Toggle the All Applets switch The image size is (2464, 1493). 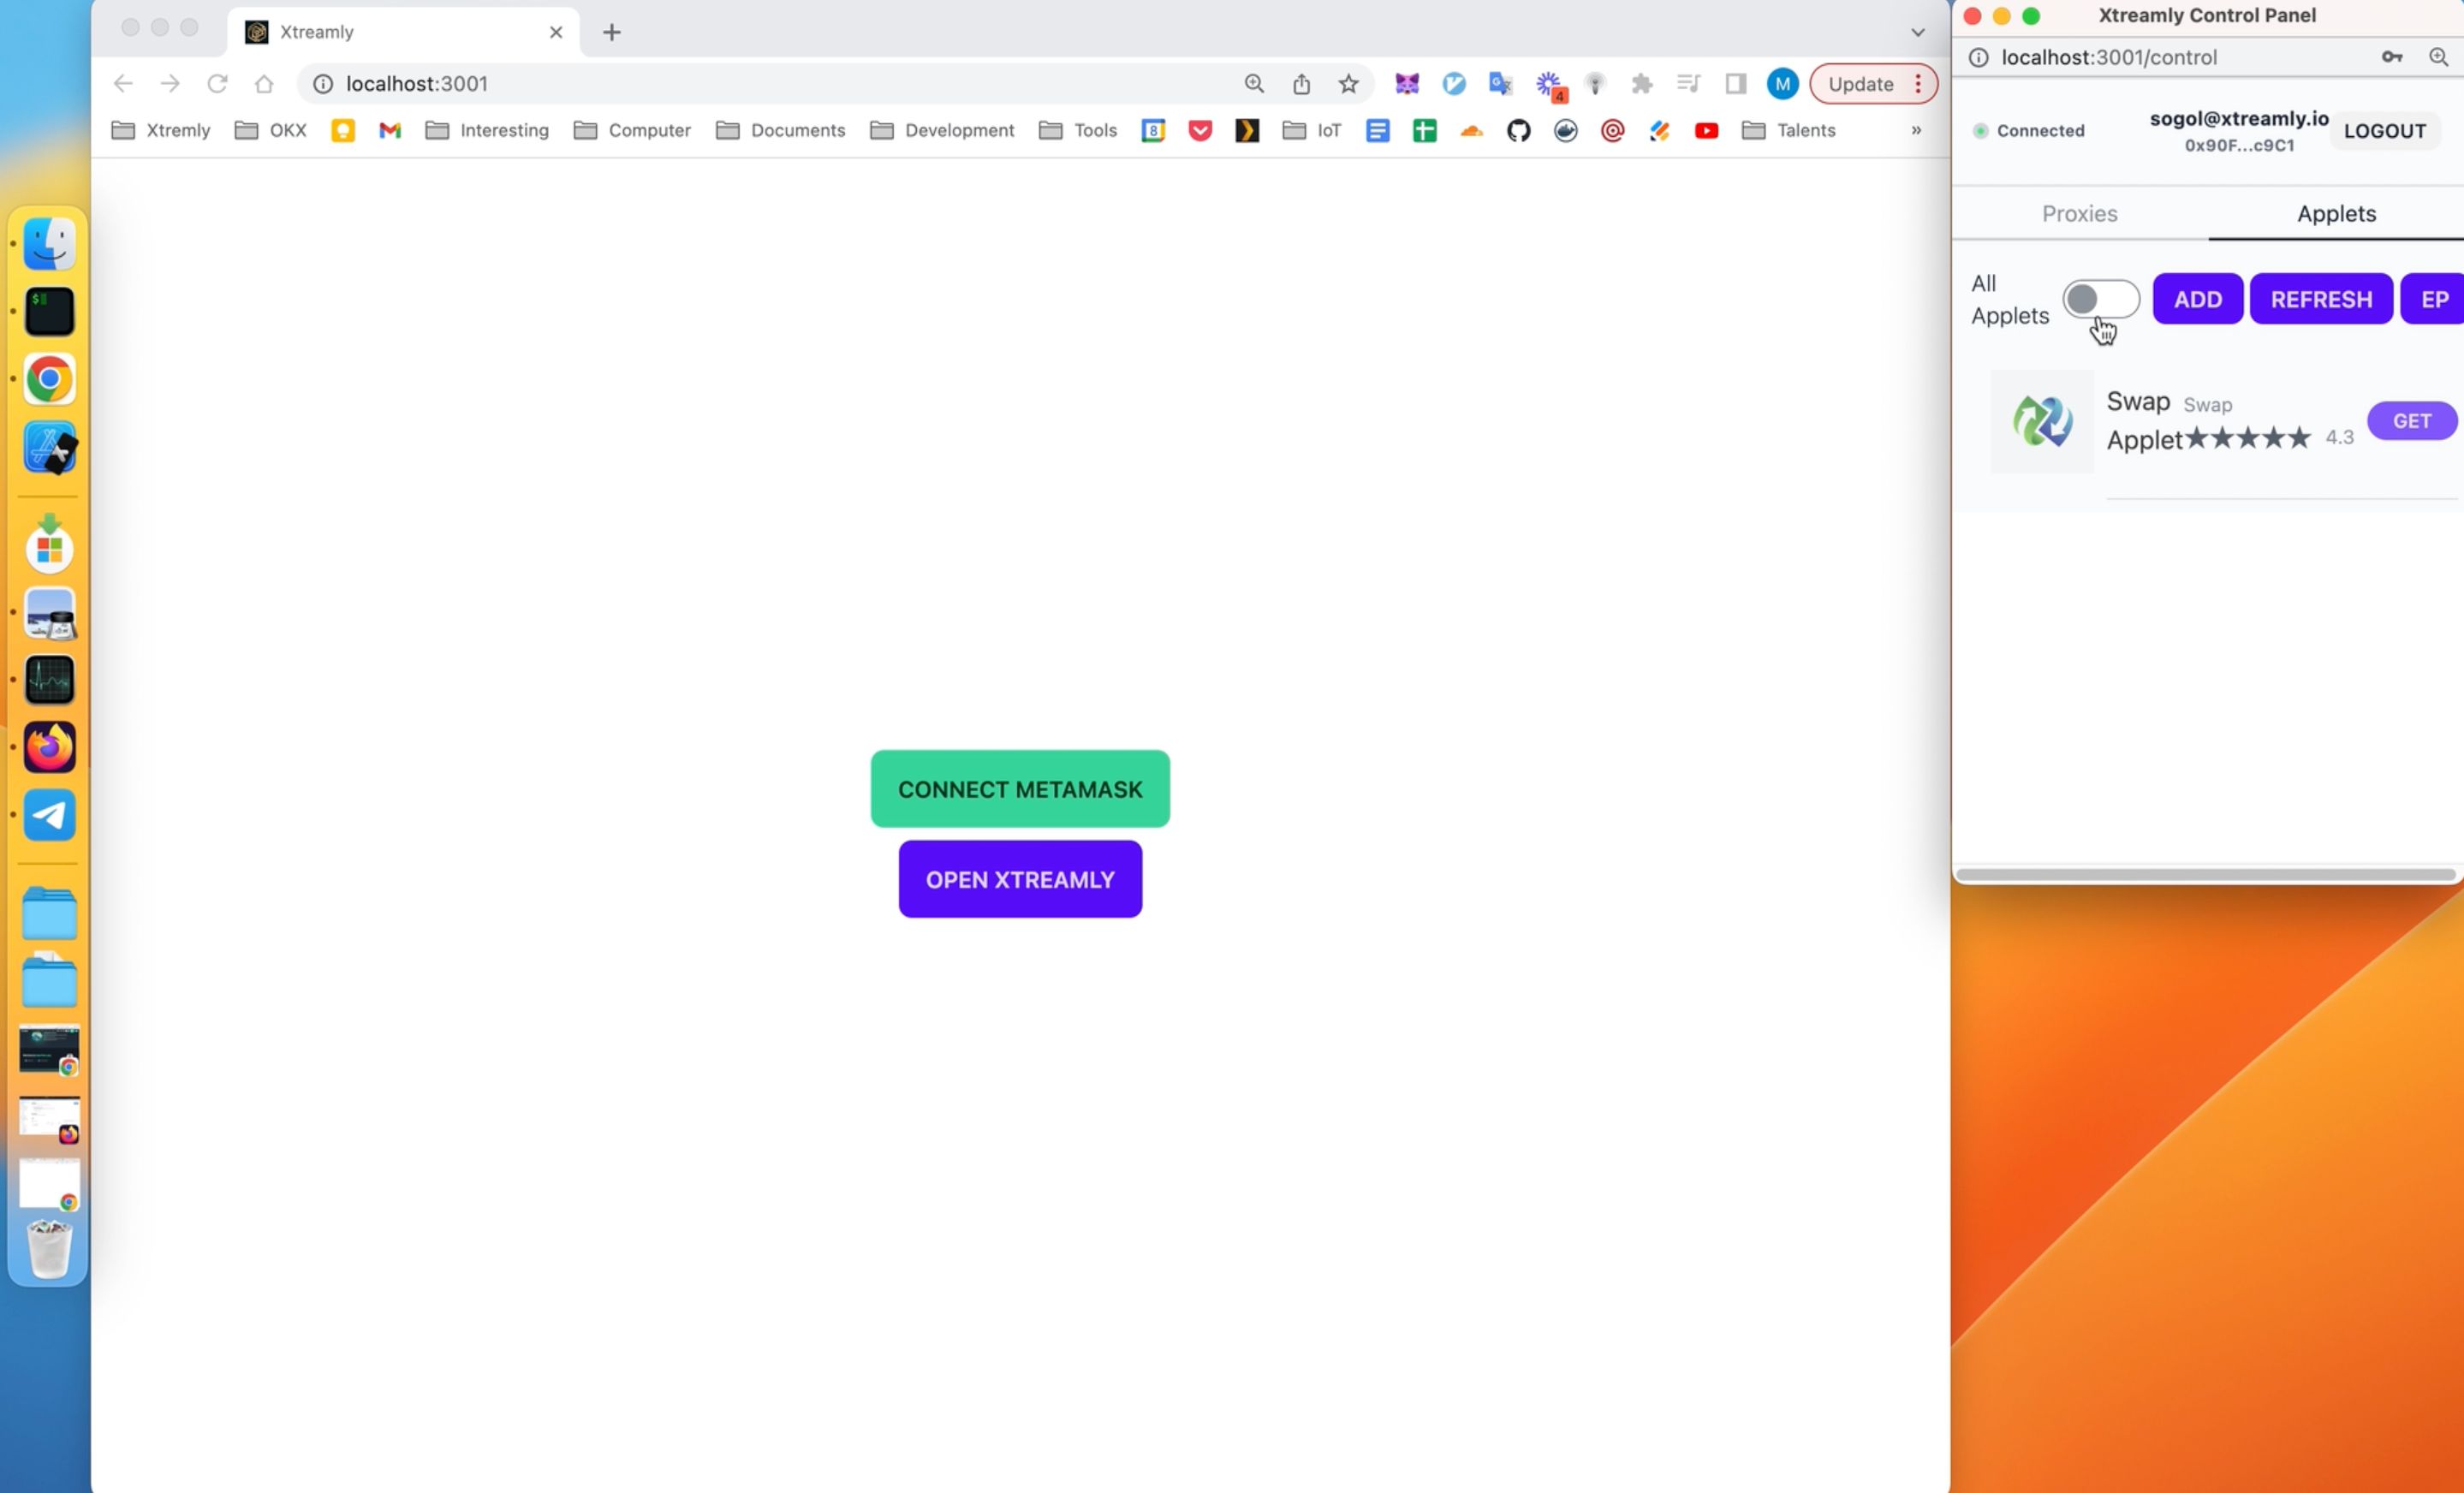[2099, 300]
